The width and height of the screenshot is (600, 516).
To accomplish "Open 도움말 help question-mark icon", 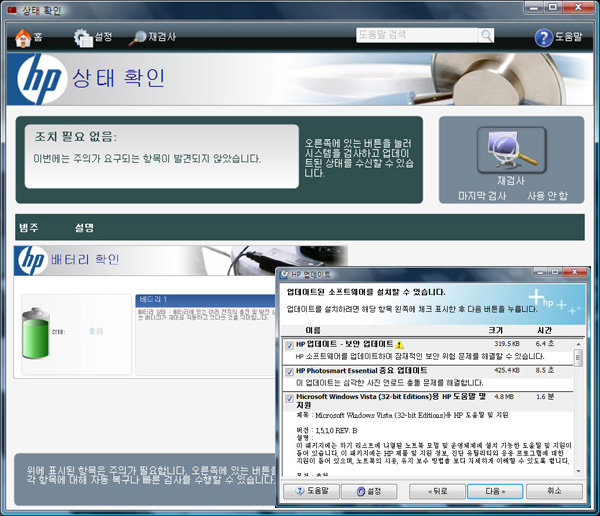I will 543,38.
